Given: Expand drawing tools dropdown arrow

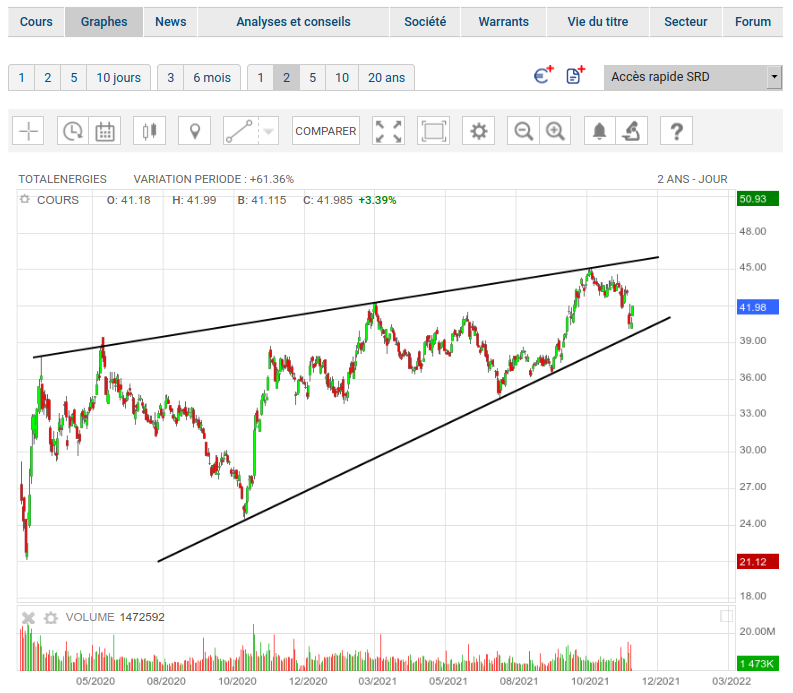Looking at the screenshot, I should point(269,131).
